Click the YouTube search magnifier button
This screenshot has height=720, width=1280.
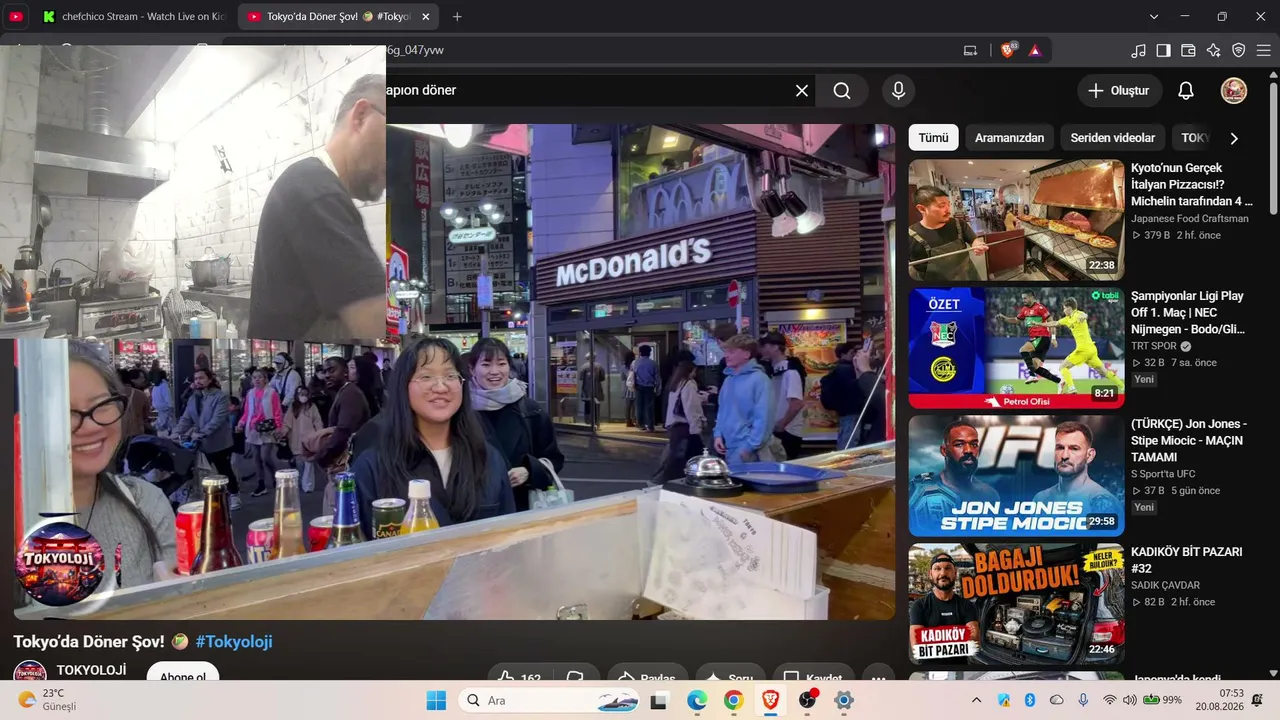[x=842, y=91]
